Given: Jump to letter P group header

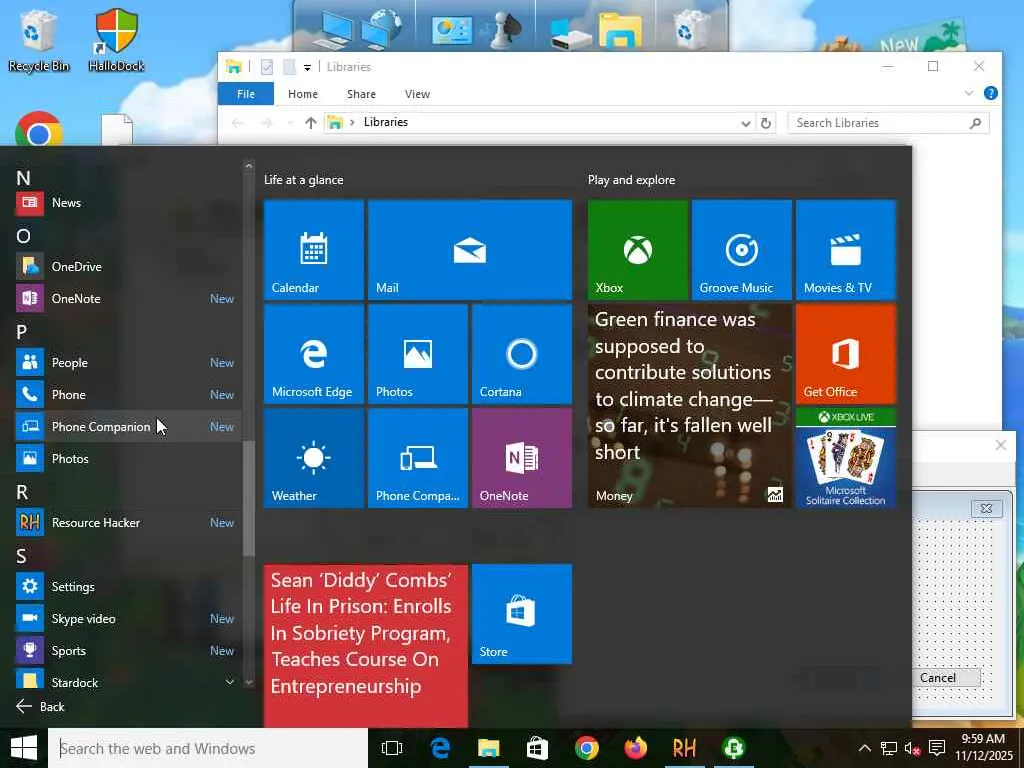Looking at the screenshot, I should (22, 332).
